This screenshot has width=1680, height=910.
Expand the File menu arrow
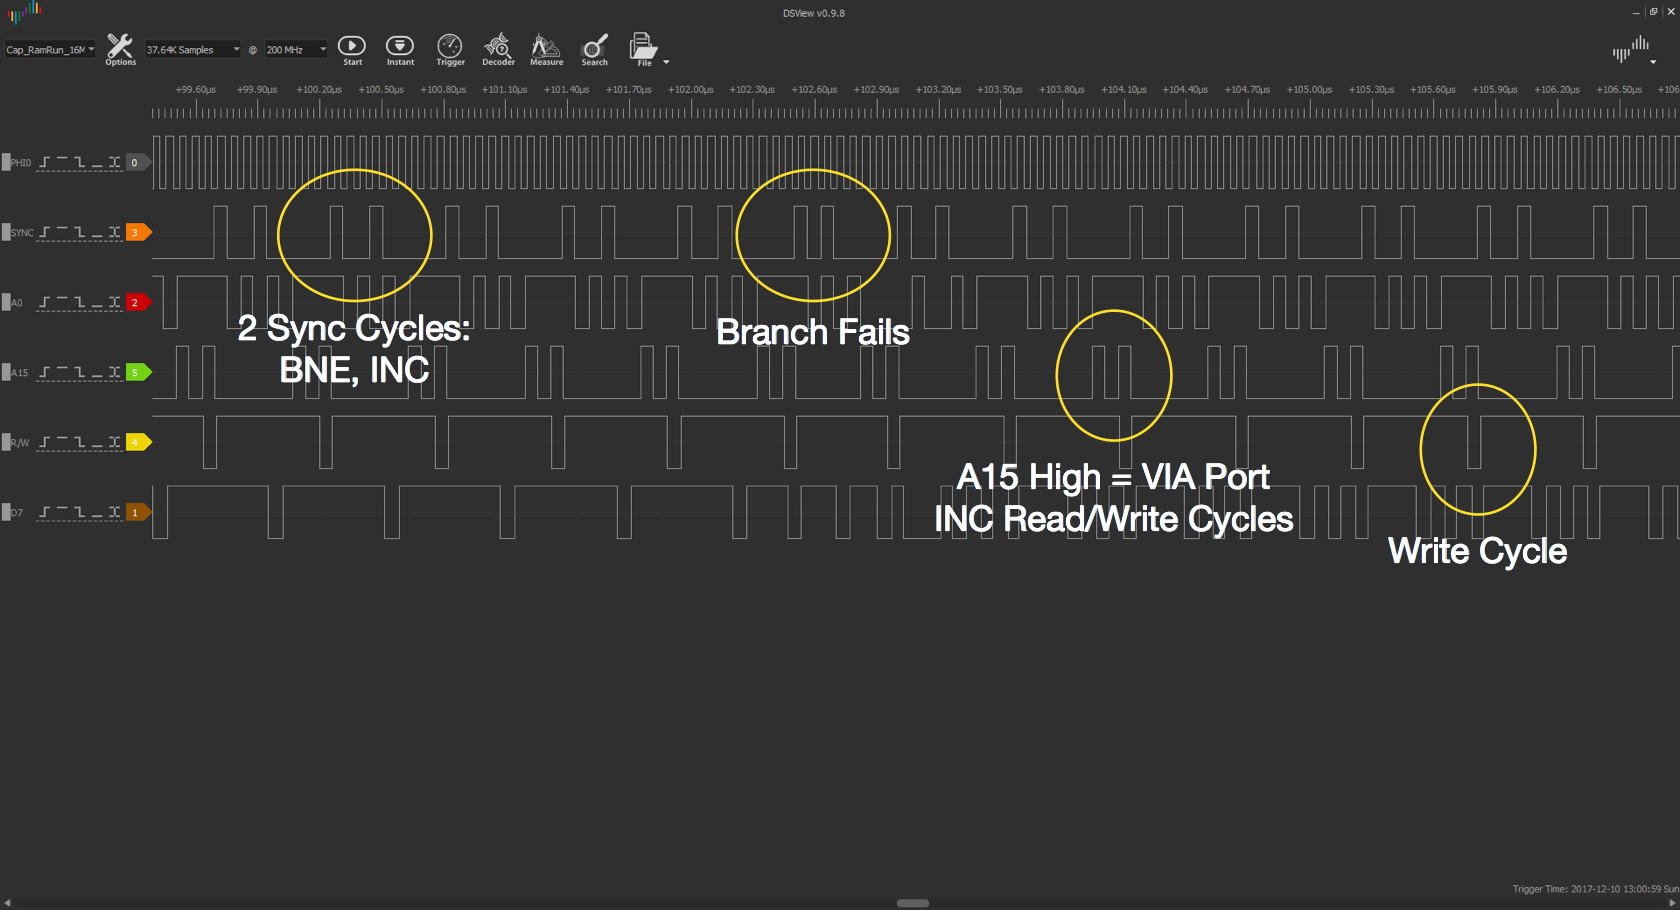[666, 62]
